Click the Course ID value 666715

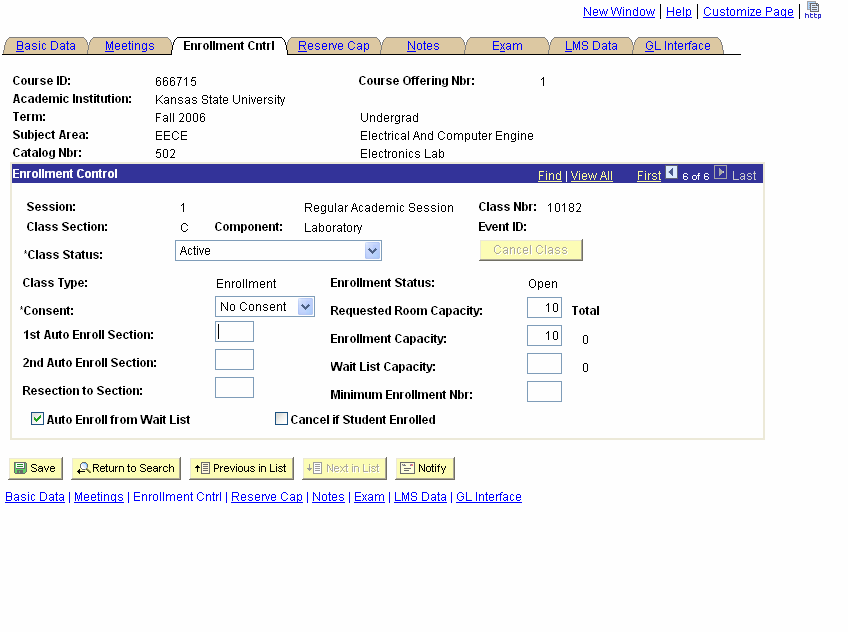point(176,82)
